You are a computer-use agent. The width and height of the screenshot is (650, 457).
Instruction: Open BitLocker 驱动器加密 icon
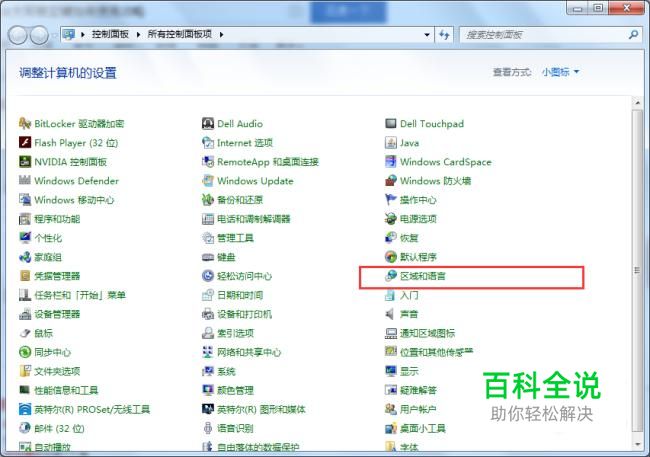(25, 124)
